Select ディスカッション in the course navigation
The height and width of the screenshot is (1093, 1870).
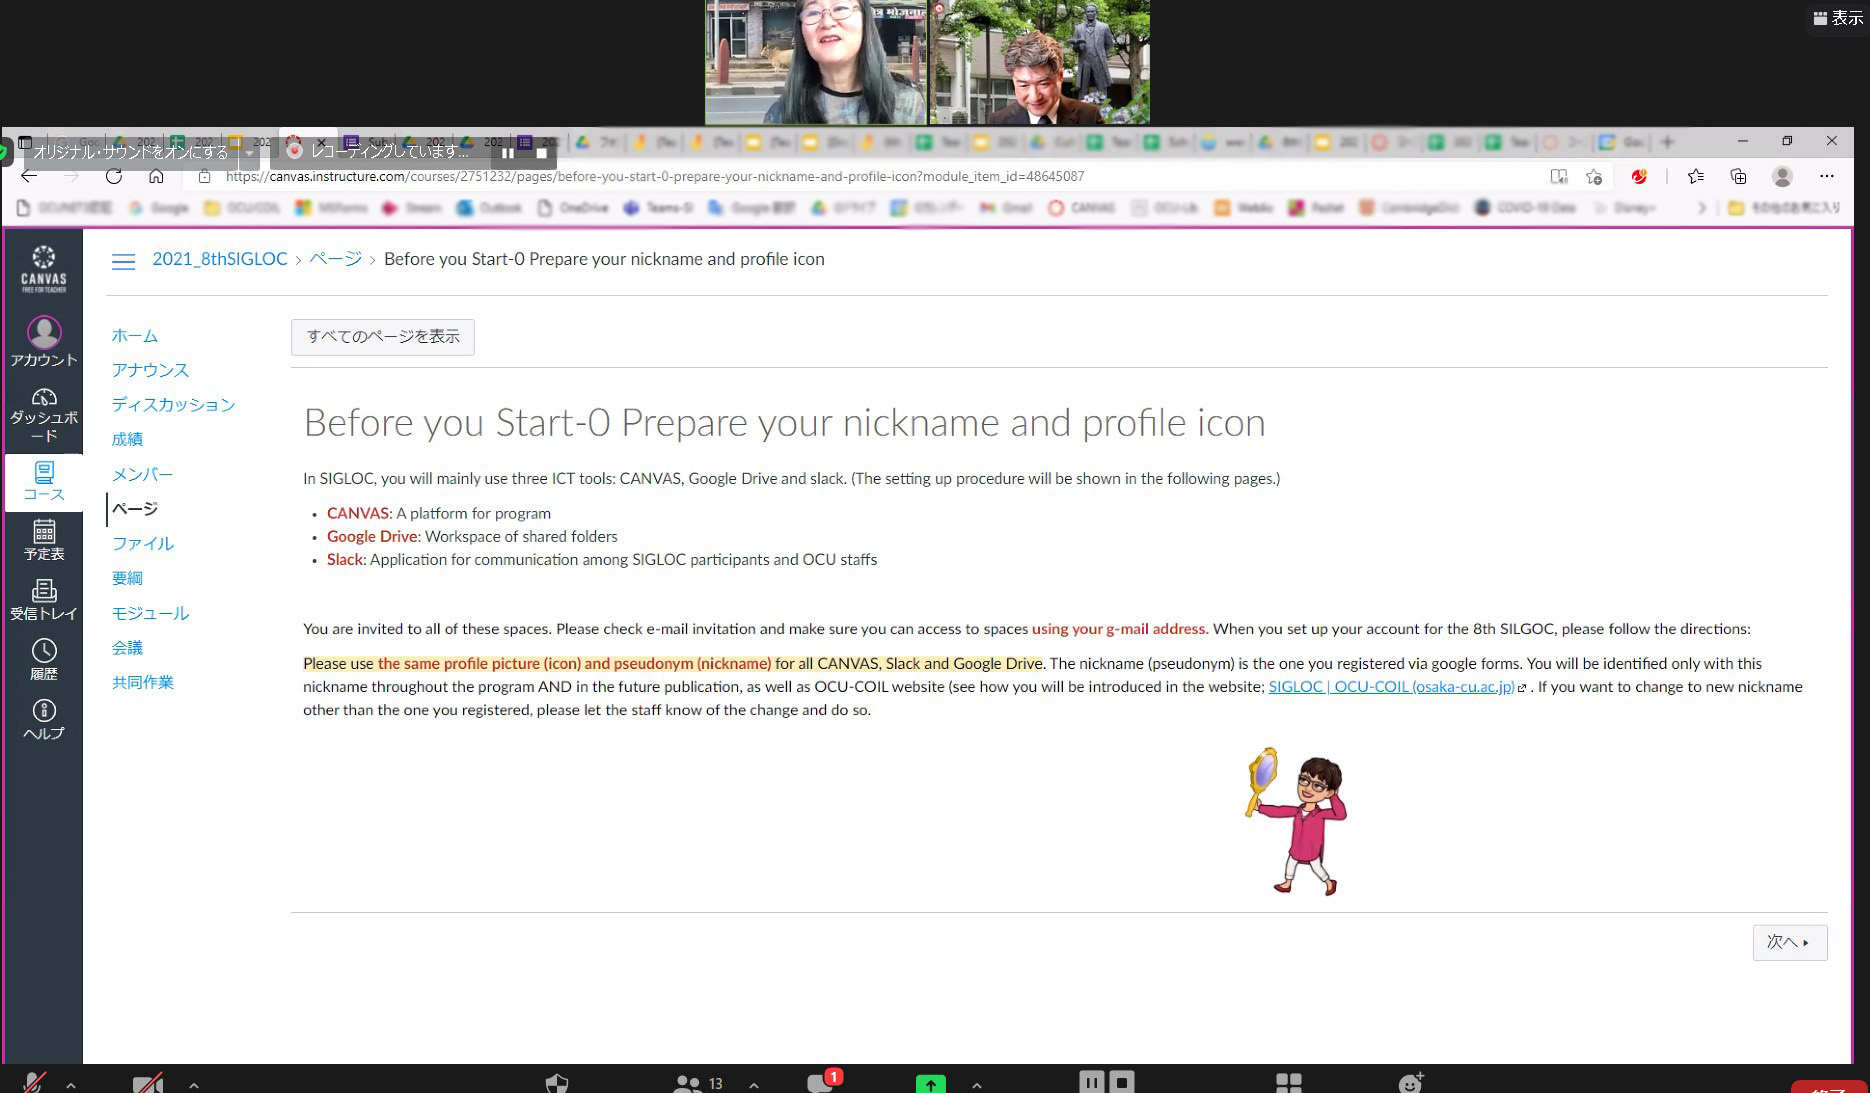[x=173, y=404]
